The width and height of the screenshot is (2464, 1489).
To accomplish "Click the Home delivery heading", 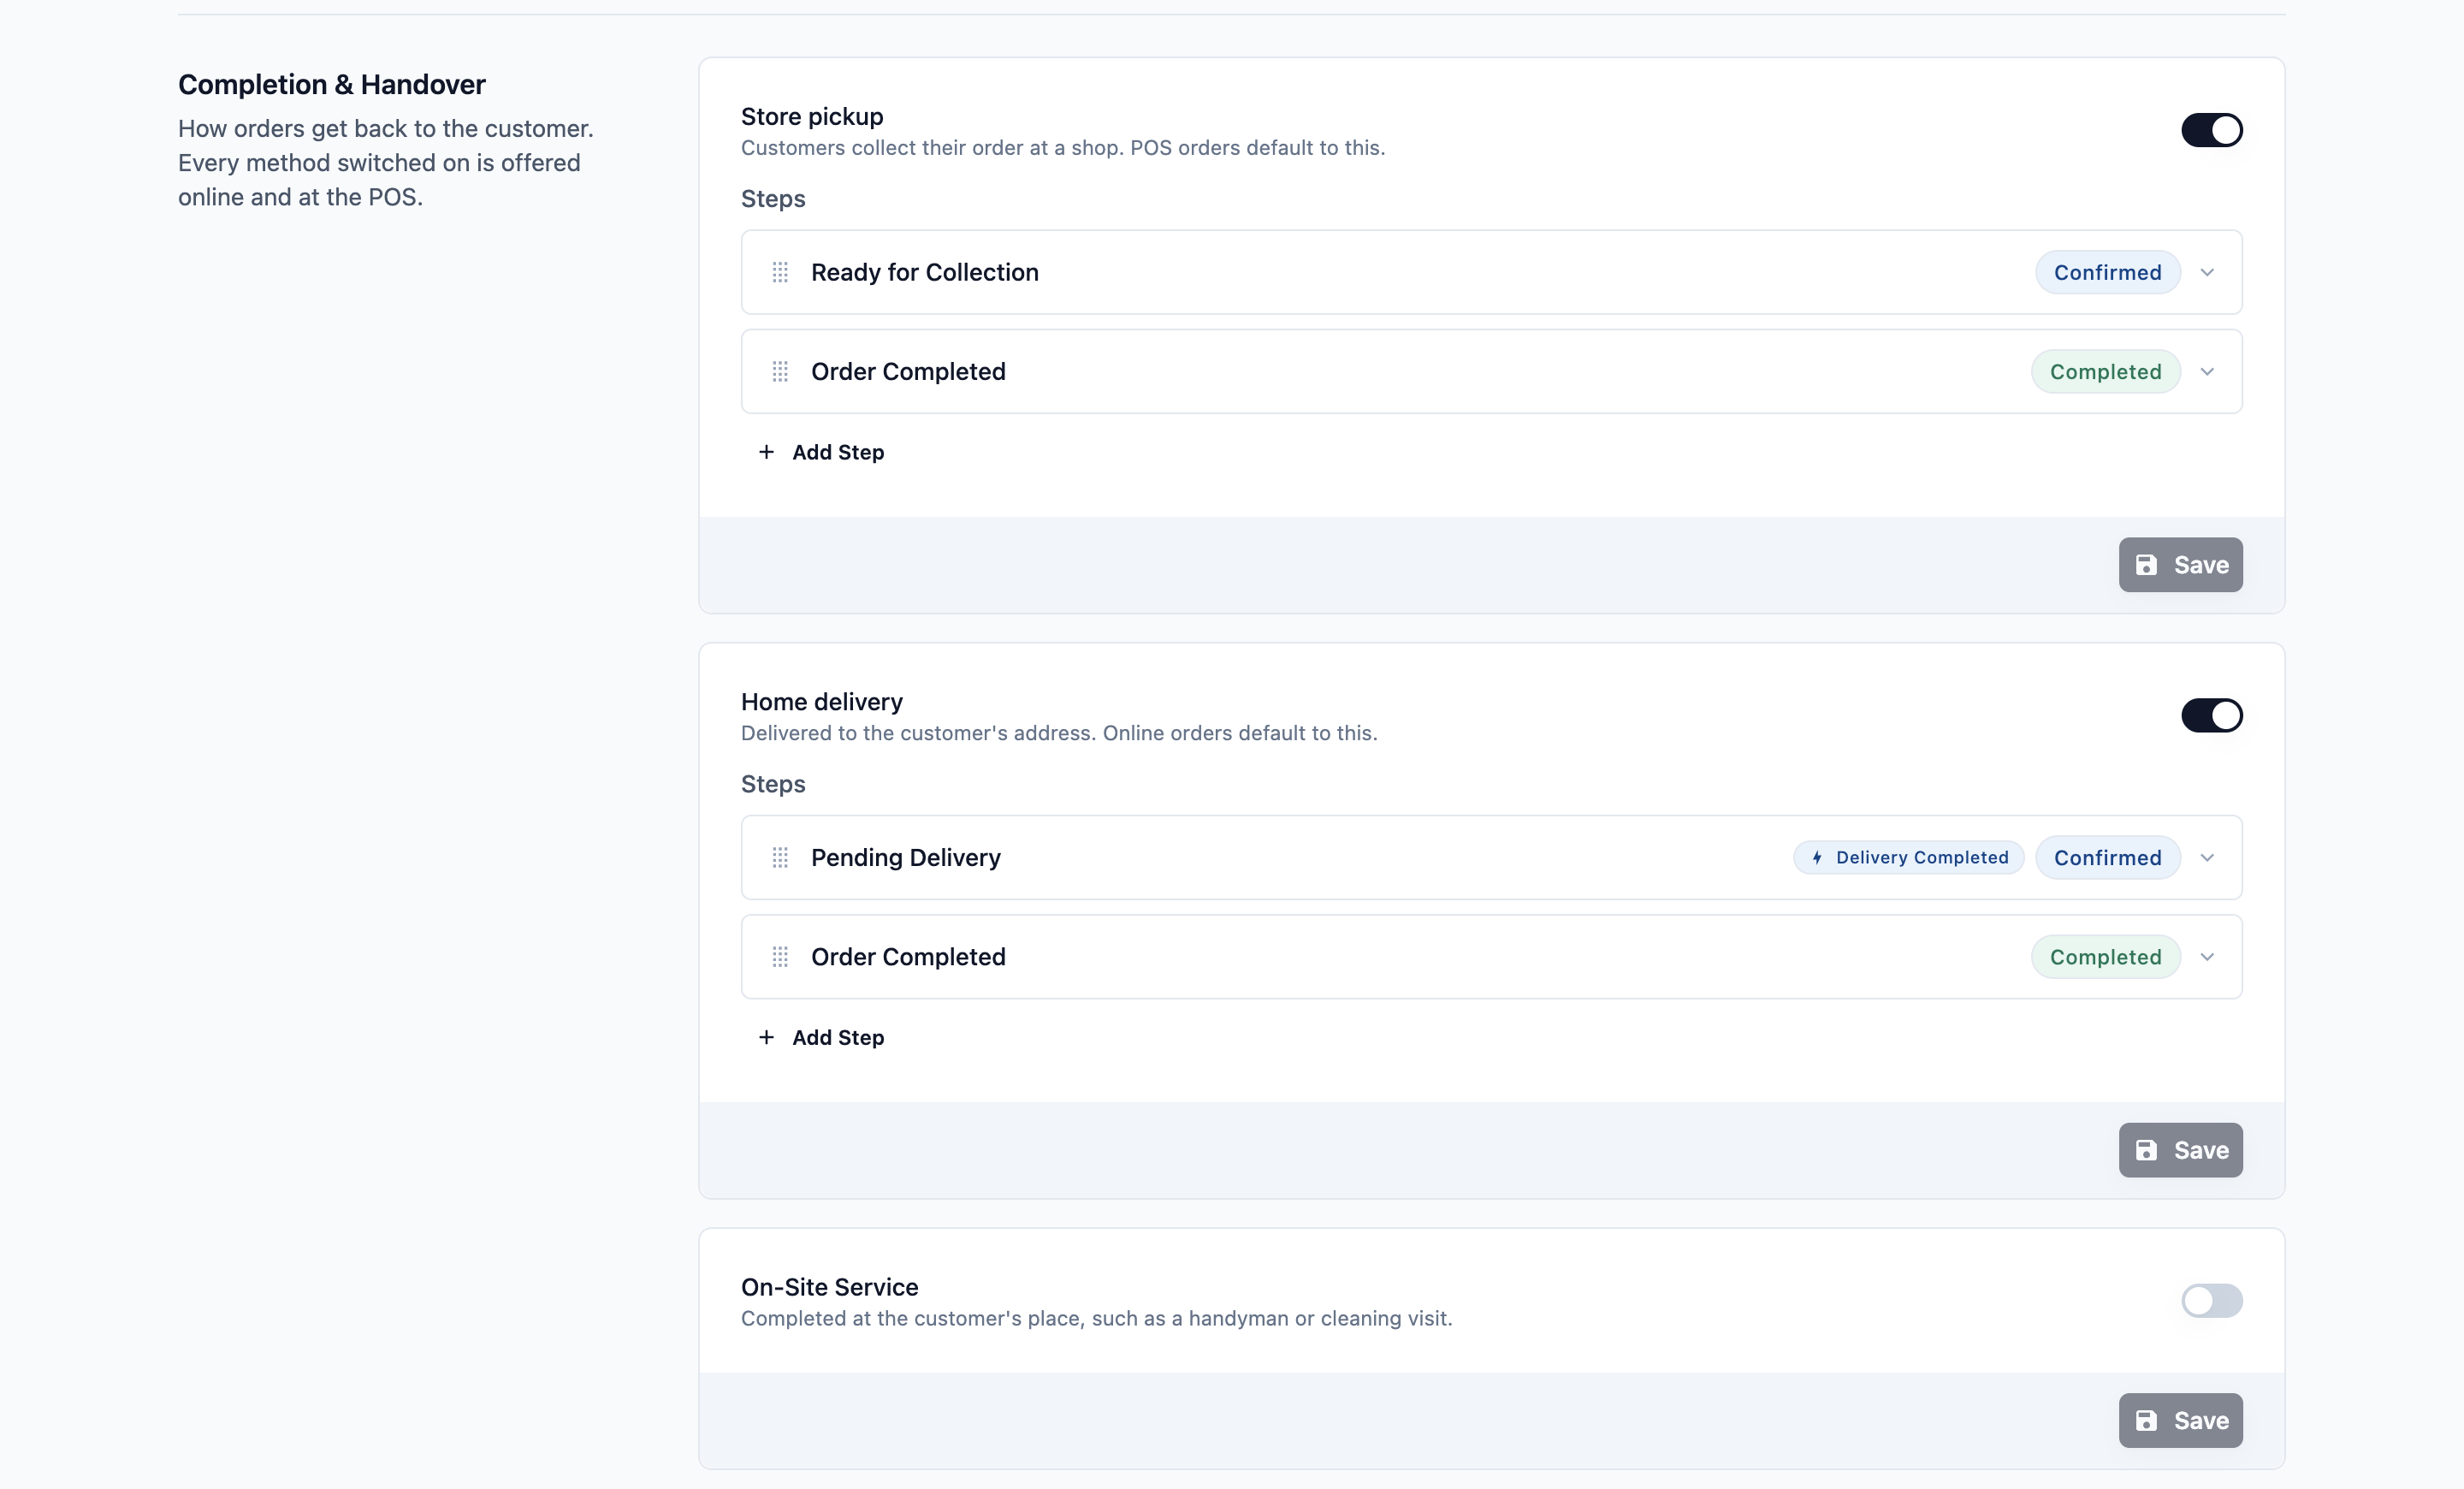I will [x=821, y=701].
